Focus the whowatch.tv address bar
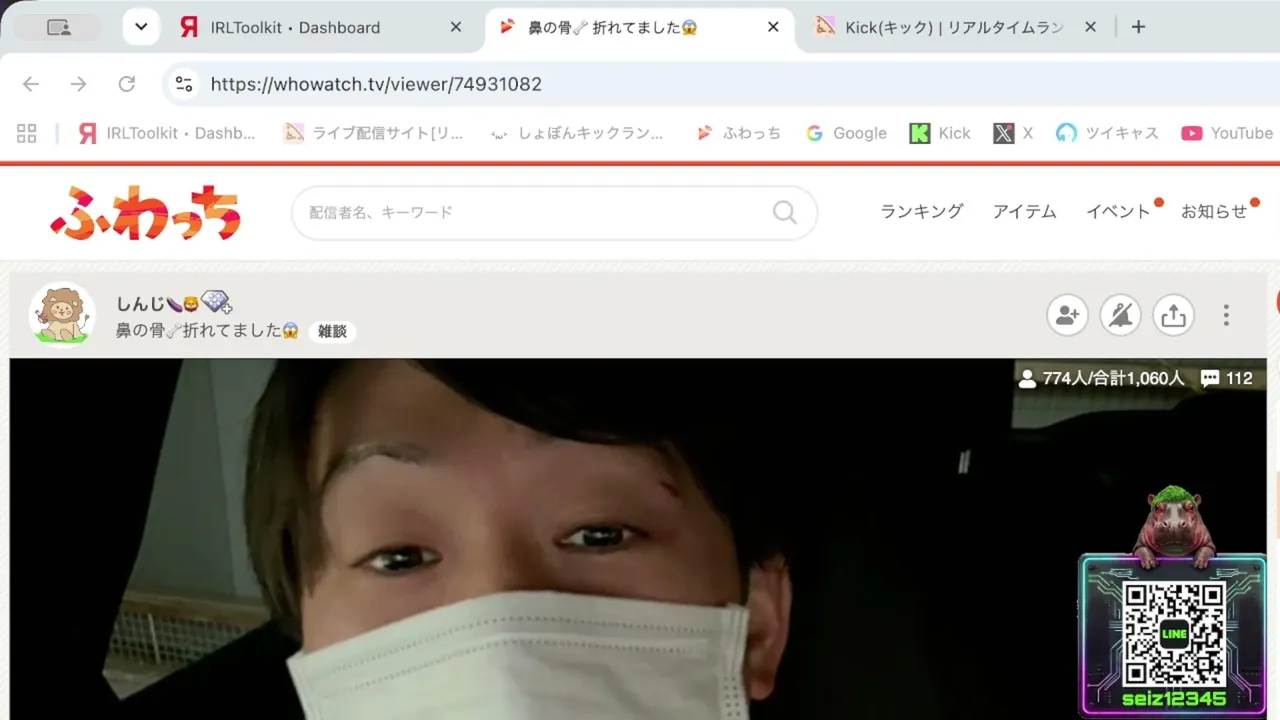Screen dimensions: 1280x720 click(720, 84)
